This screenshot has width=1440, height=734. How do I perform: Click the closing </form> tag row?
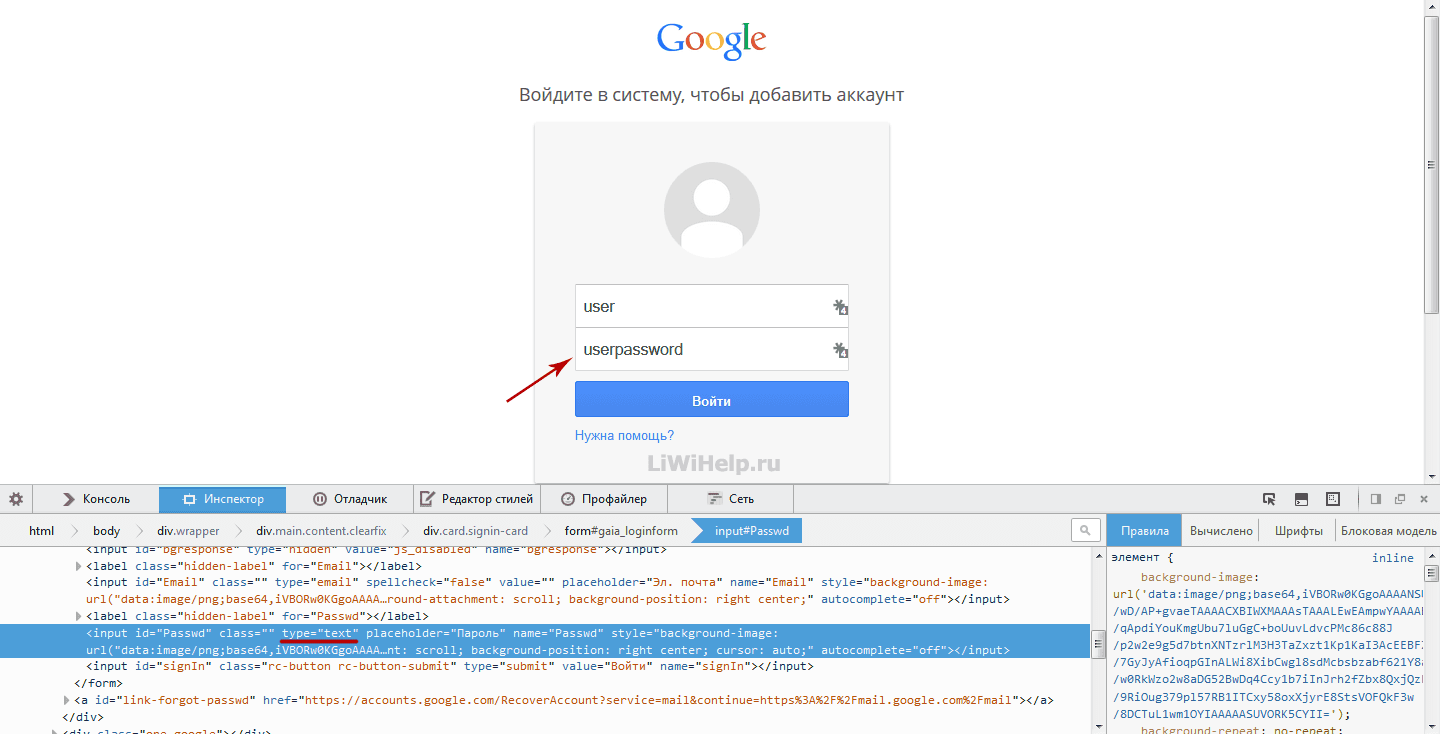click(x=545, y=683)
